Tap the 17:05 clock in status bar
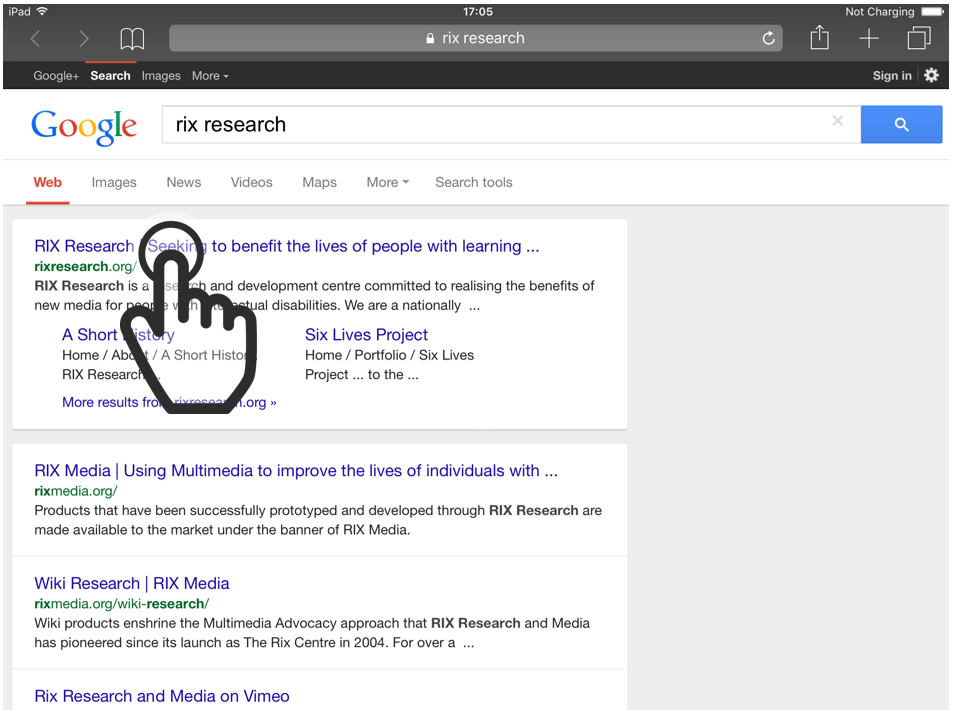 pyautogui.click(x=478, y=12)
